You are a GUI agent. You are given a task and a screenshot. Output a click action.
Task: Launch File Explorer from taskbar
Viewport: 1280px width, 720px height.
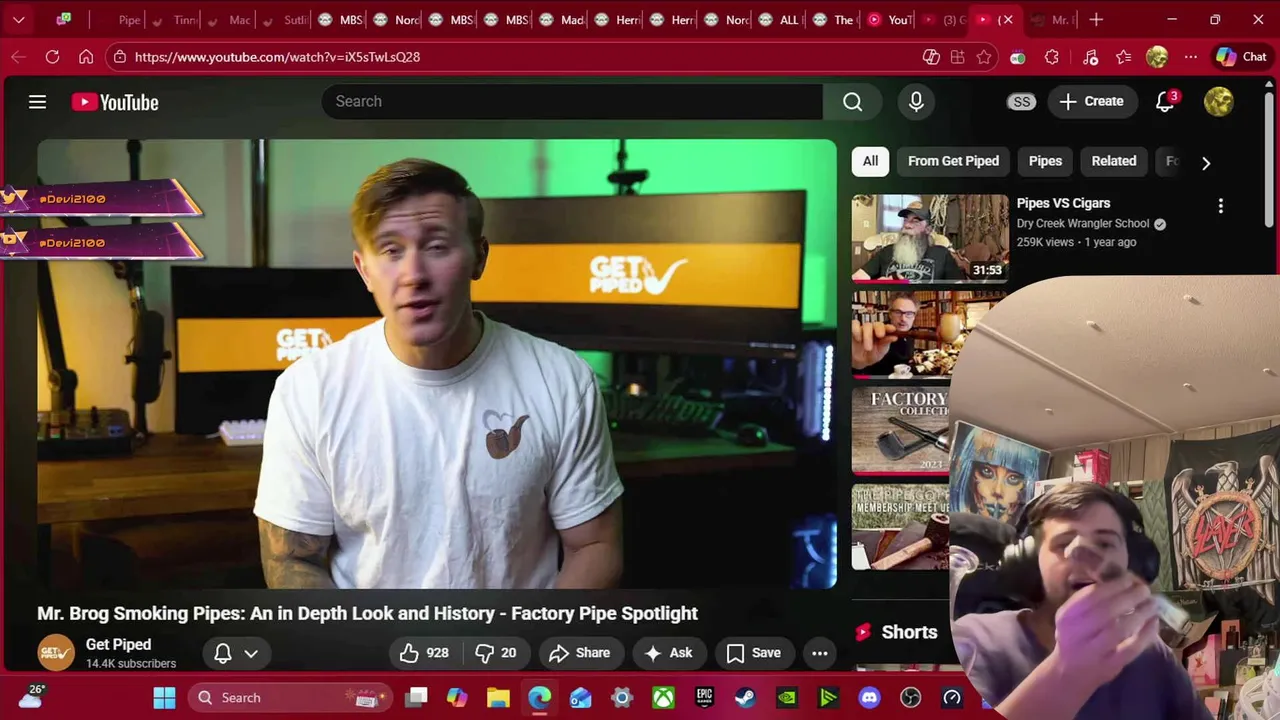coord(498,697)
